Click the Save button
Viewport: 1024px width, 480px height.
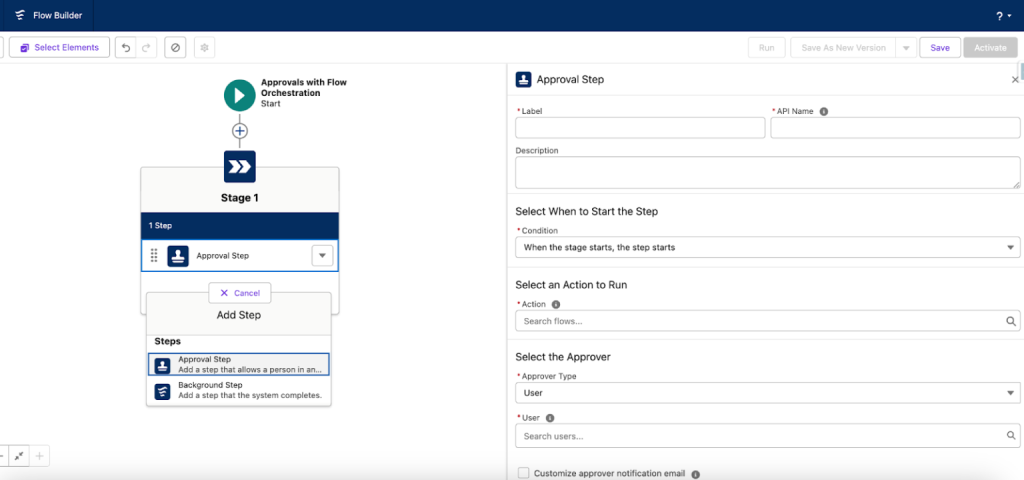coord(940,48)
